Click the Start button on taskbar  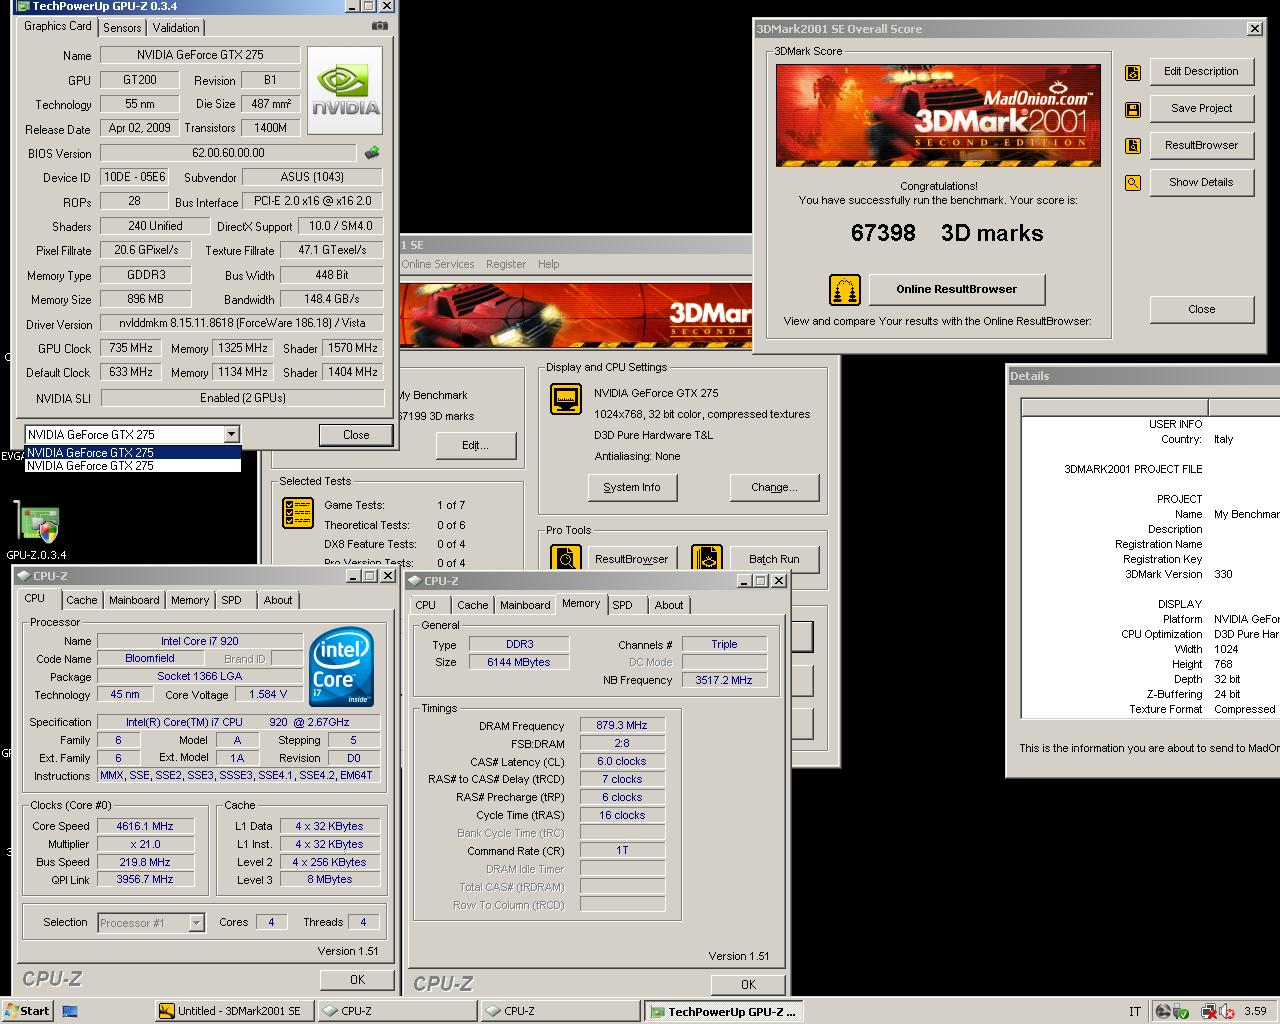click(x=28, y=1011)
